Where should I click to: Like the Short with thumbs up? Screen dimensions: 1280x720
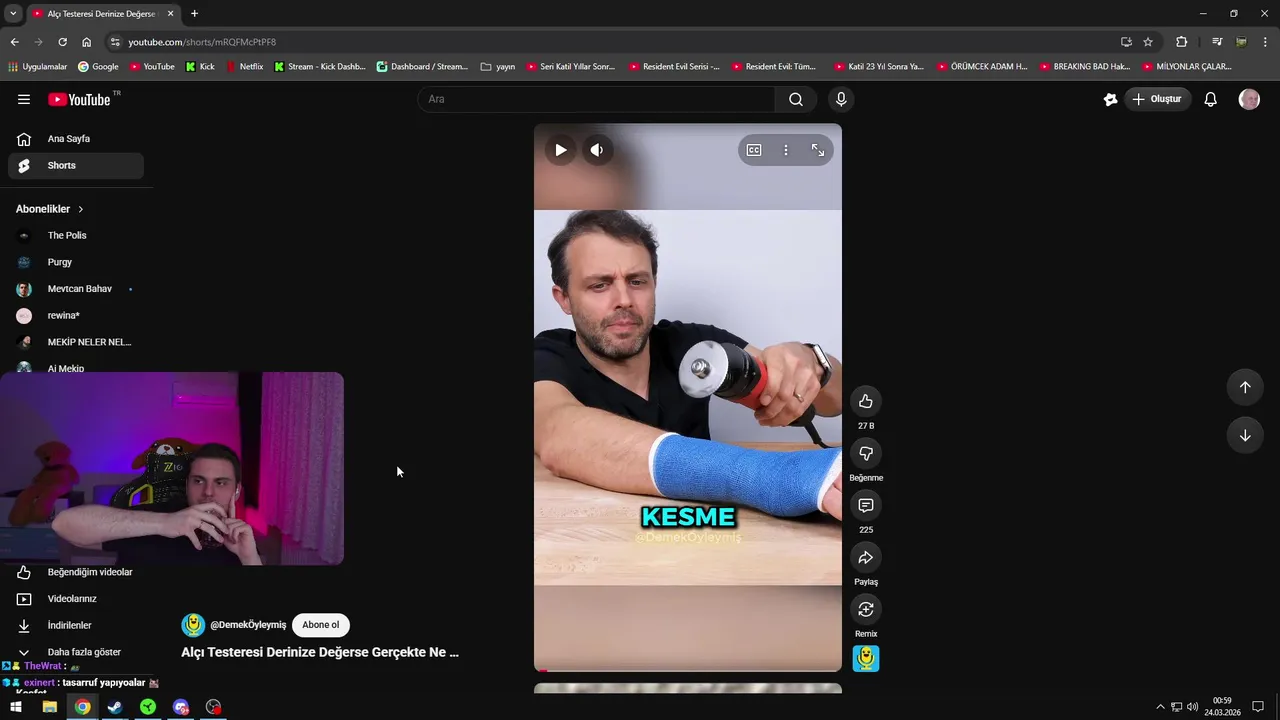pos(866,401)
